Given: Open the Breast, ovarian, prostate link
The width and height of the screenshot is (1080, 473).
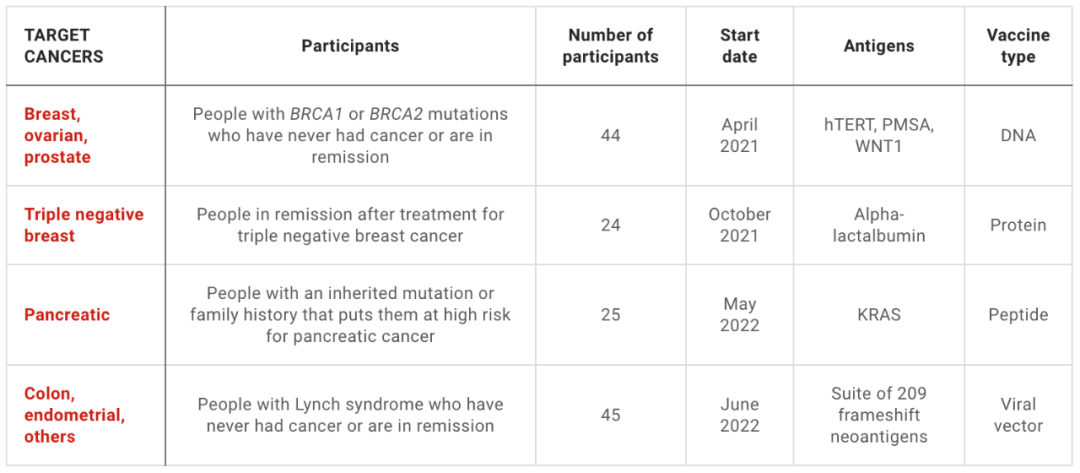Looking at the screenshot, I should [58, 135].
